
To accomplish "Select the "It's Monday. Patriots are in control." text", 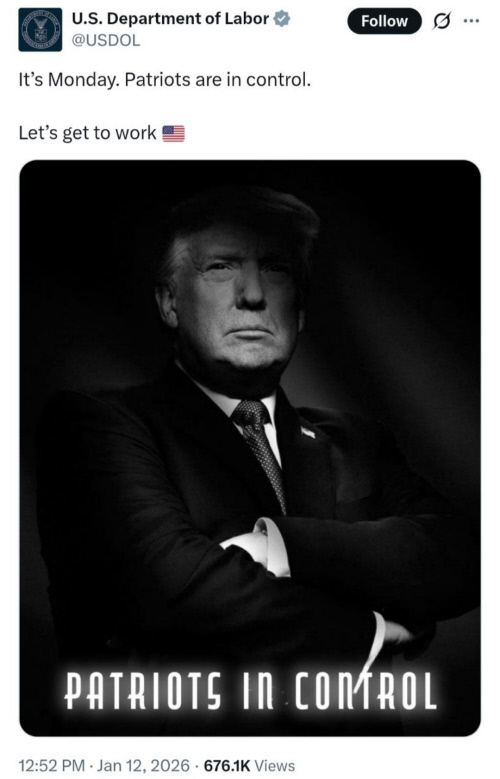I will pyautogui.click(x=165, y=79).
